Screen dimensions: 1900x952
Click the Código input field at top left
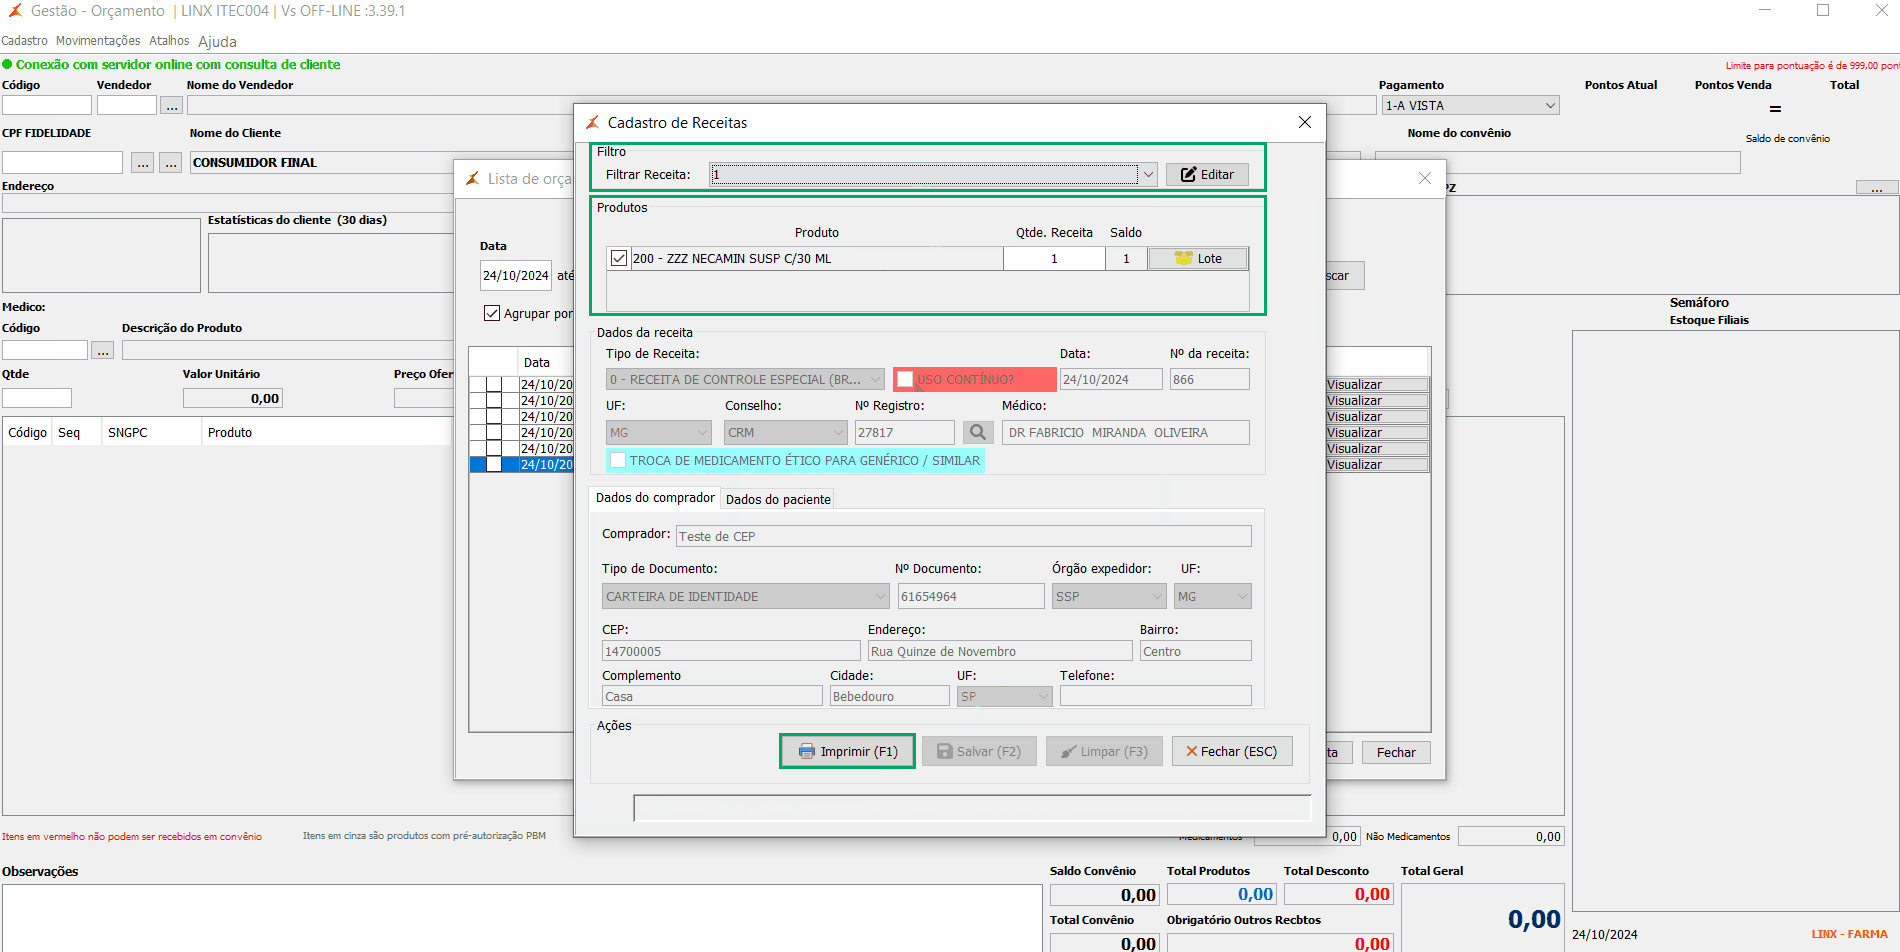click(x=47, y=105)
